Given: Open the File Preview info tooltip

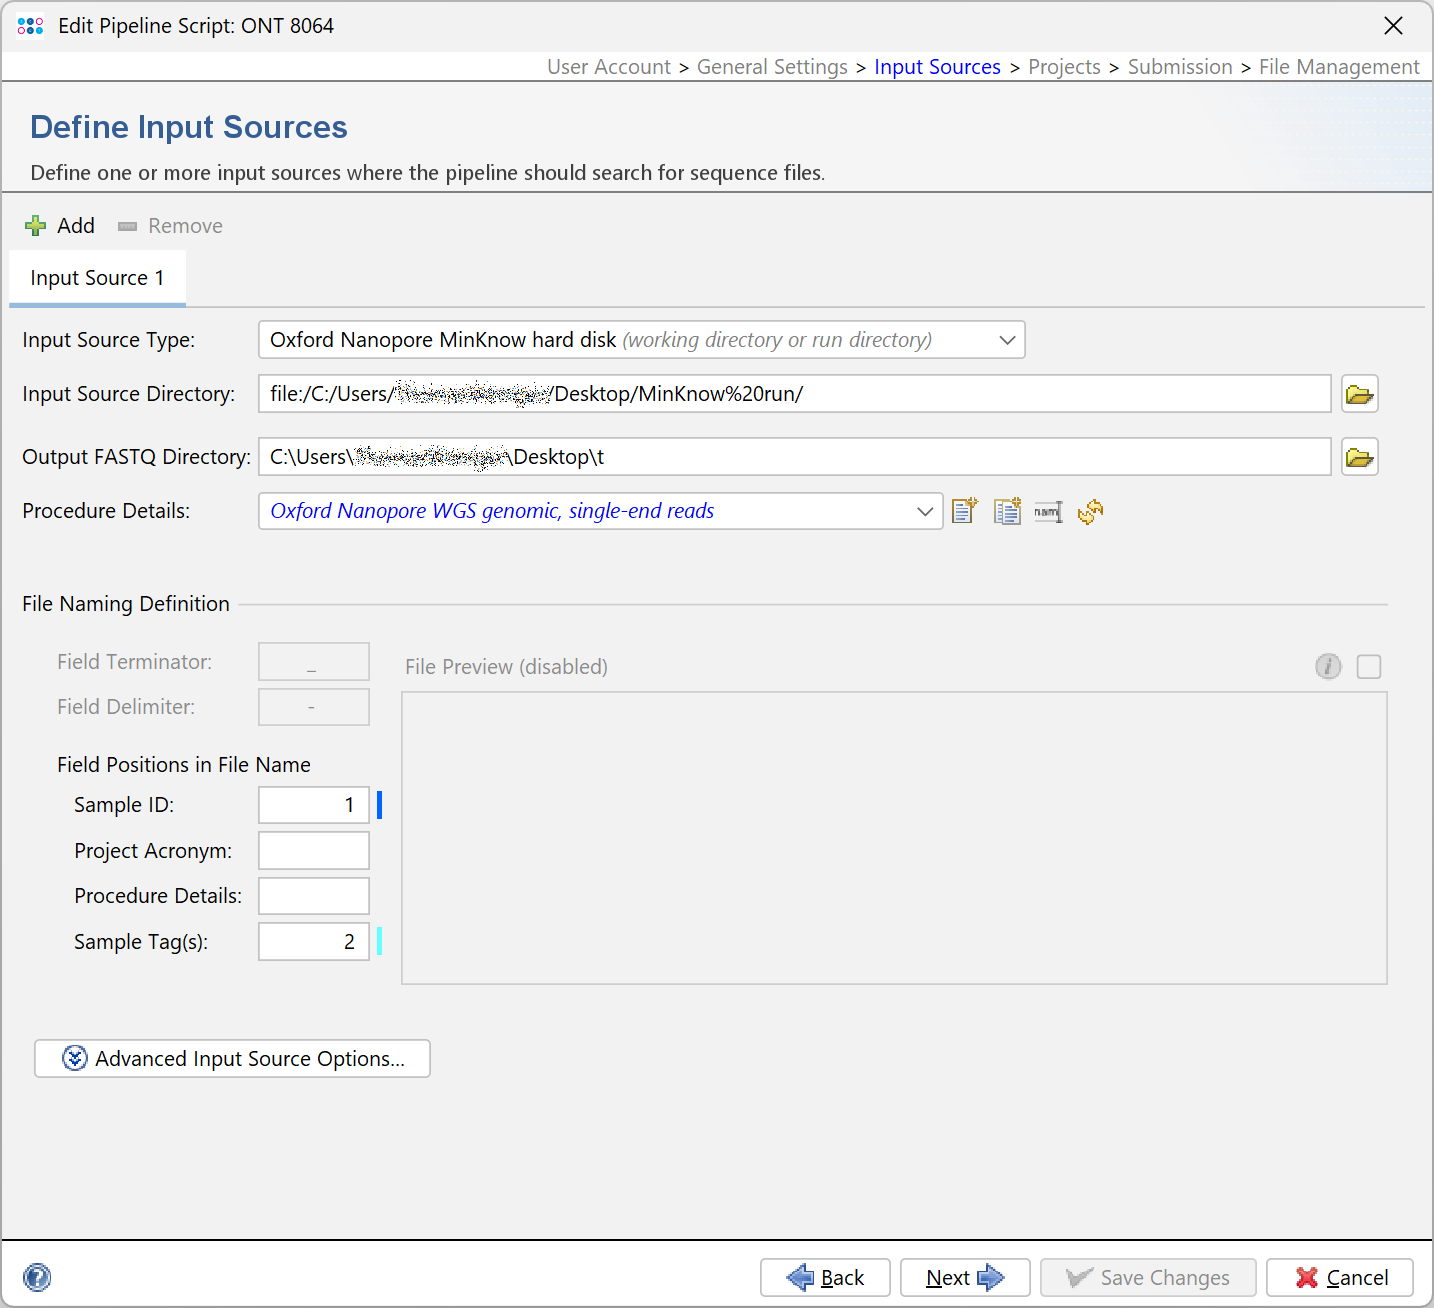Looking at the screenshot, I should (x=1328, y=666).
